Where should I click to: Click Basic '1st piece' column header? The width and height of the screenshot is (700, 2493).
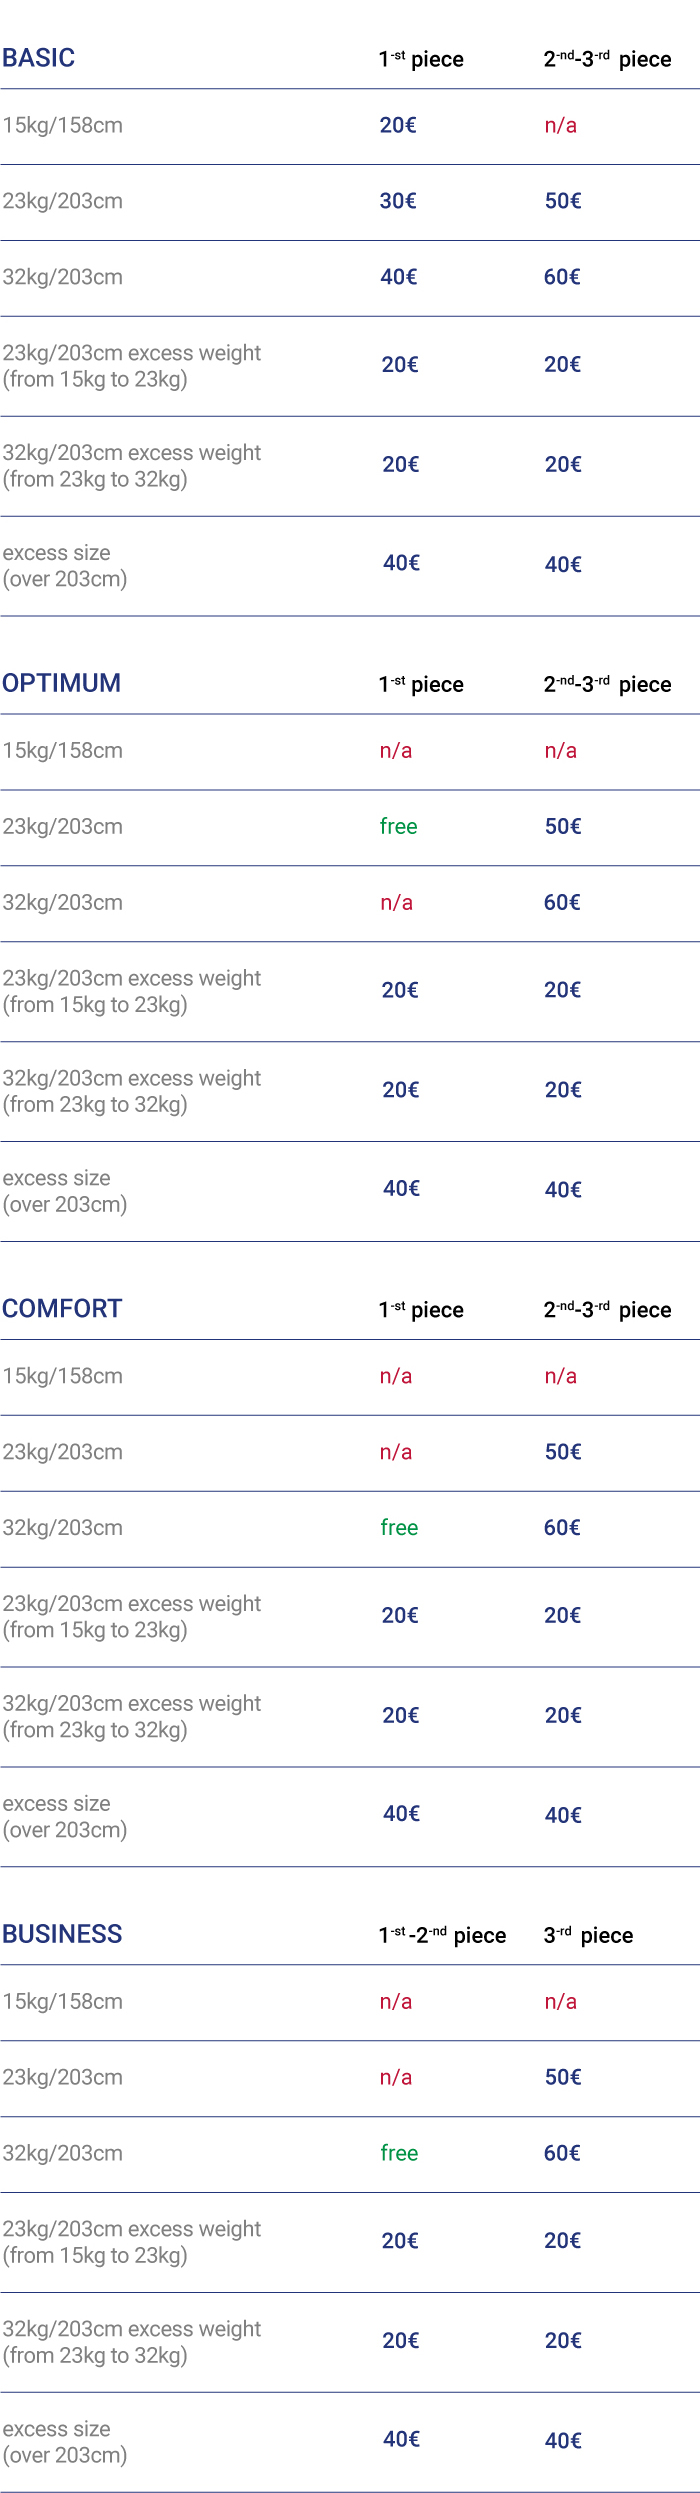[x=421, y=59]
